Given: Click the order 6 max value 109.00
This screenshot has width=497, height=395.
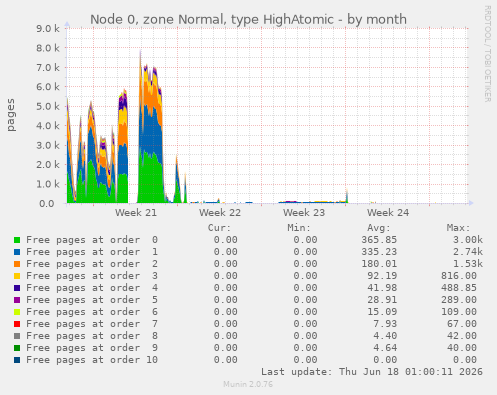Looking at the screenshot, I should 459,312.
